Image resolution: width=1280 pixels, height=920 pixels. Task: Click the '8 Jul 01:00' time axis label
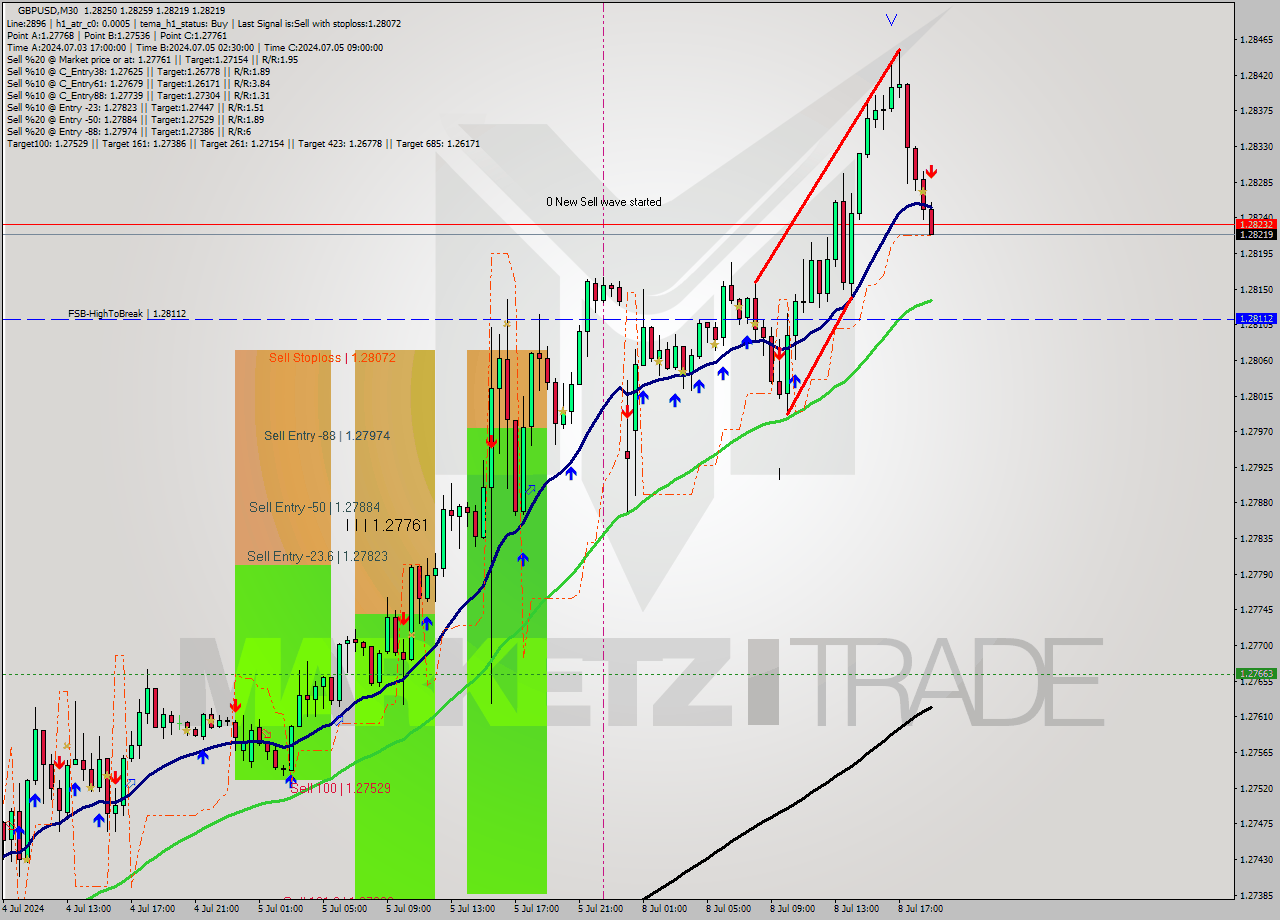pos(664,909)
